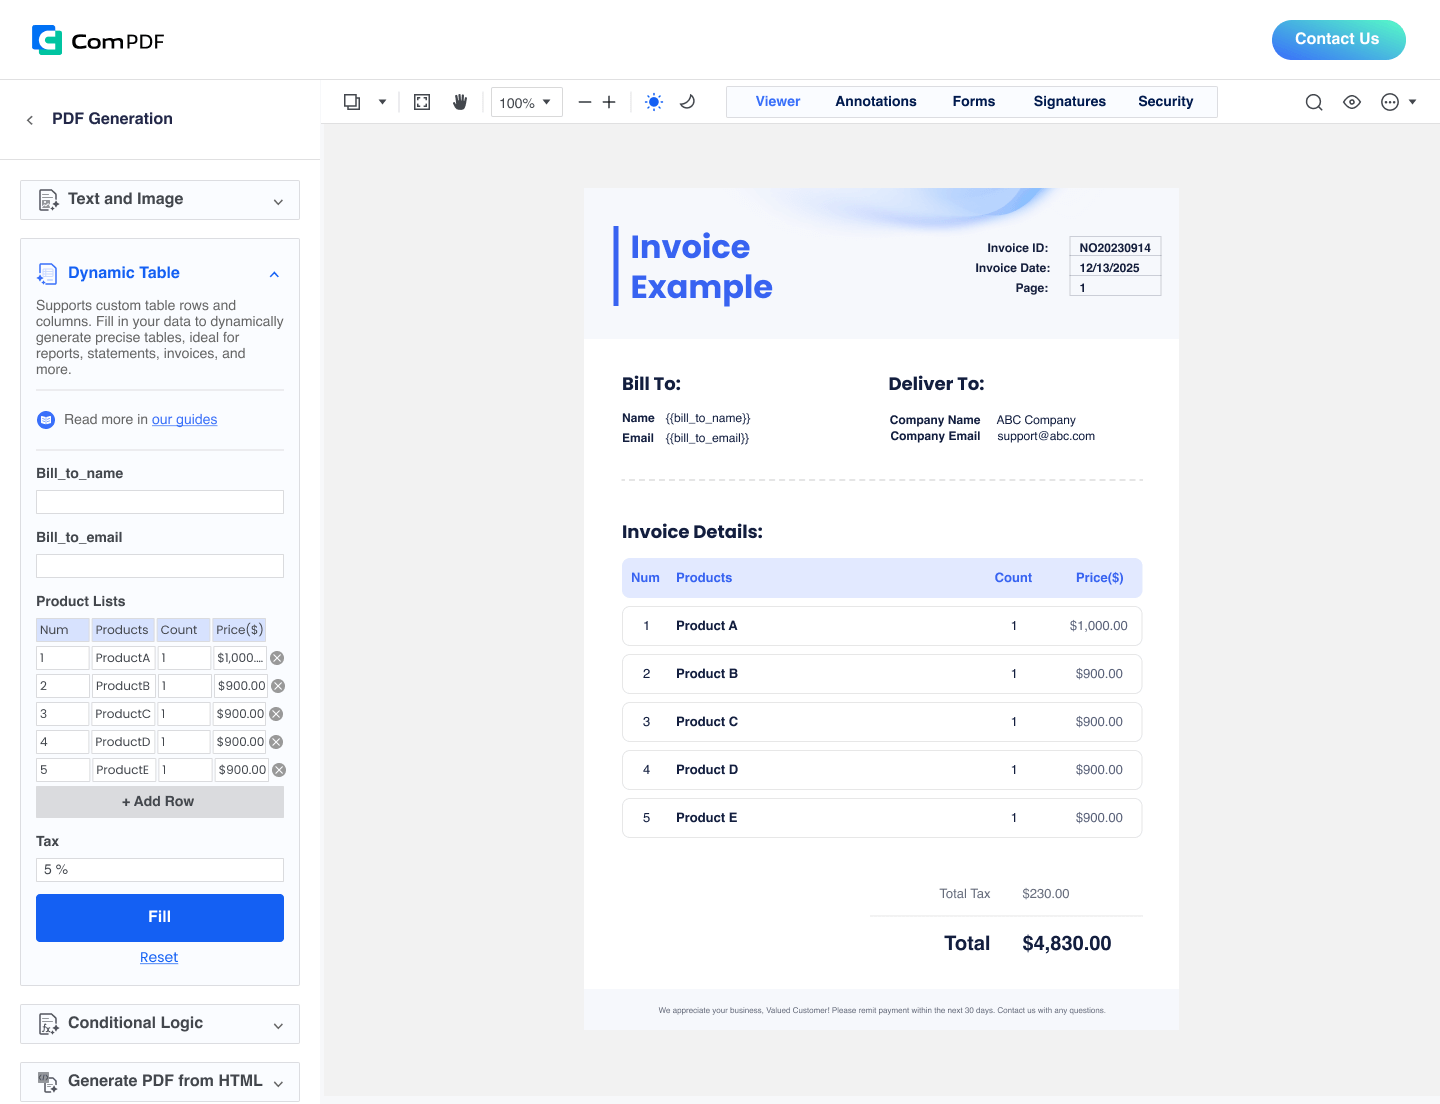Click the zoom out minus icon
The height and width of the screenshot is (1104, 1440).
[585, 102]
